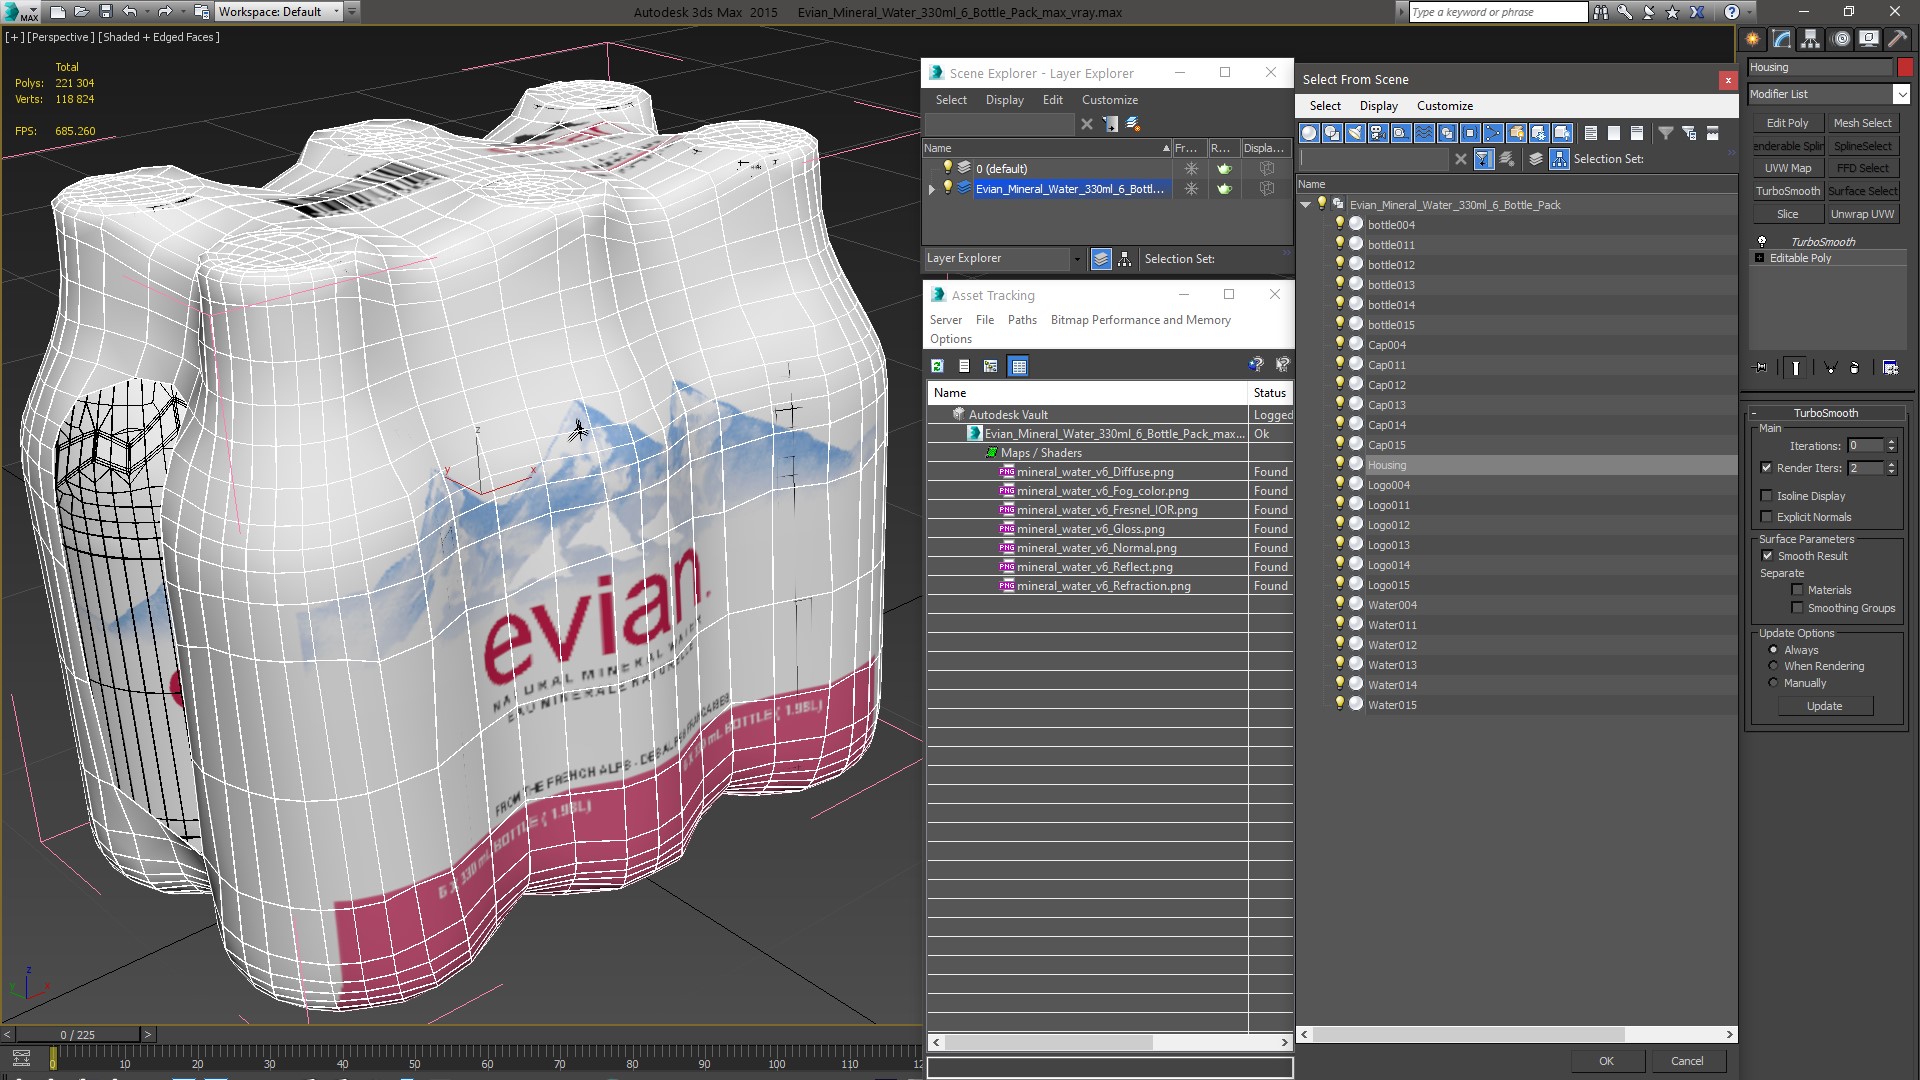This screenshot has width=1920, height=1080.
Task: Click the UVW Map modifier button
Action: tap(1787, 168)
